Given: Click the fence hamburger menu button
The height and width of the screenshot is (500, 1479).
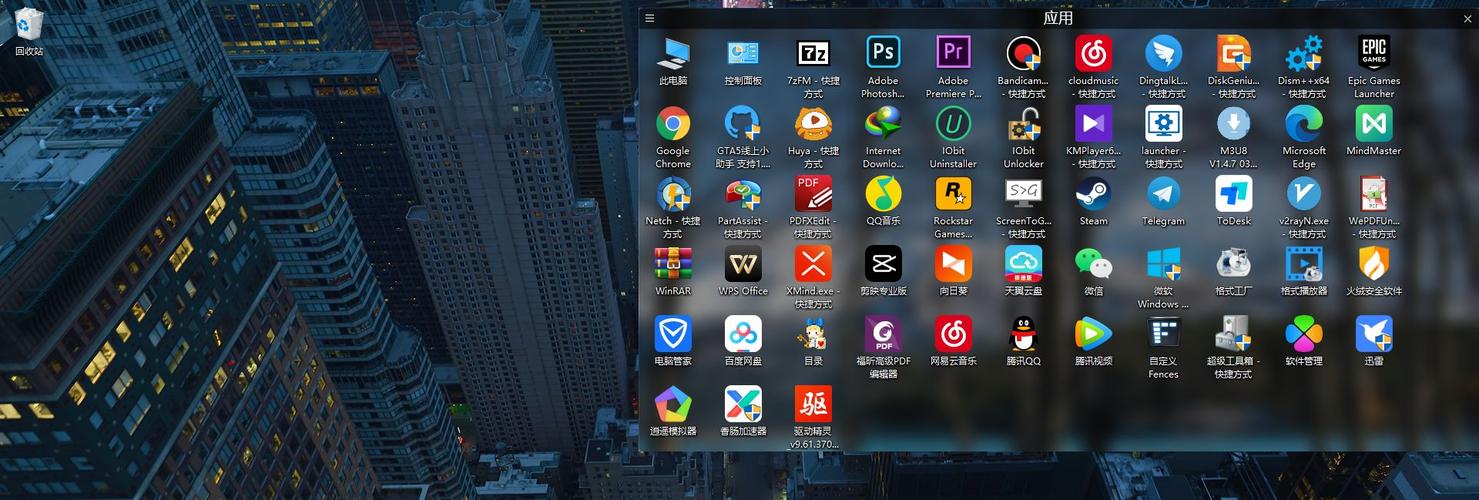Looking at the screenshot, I should point(650,18).
